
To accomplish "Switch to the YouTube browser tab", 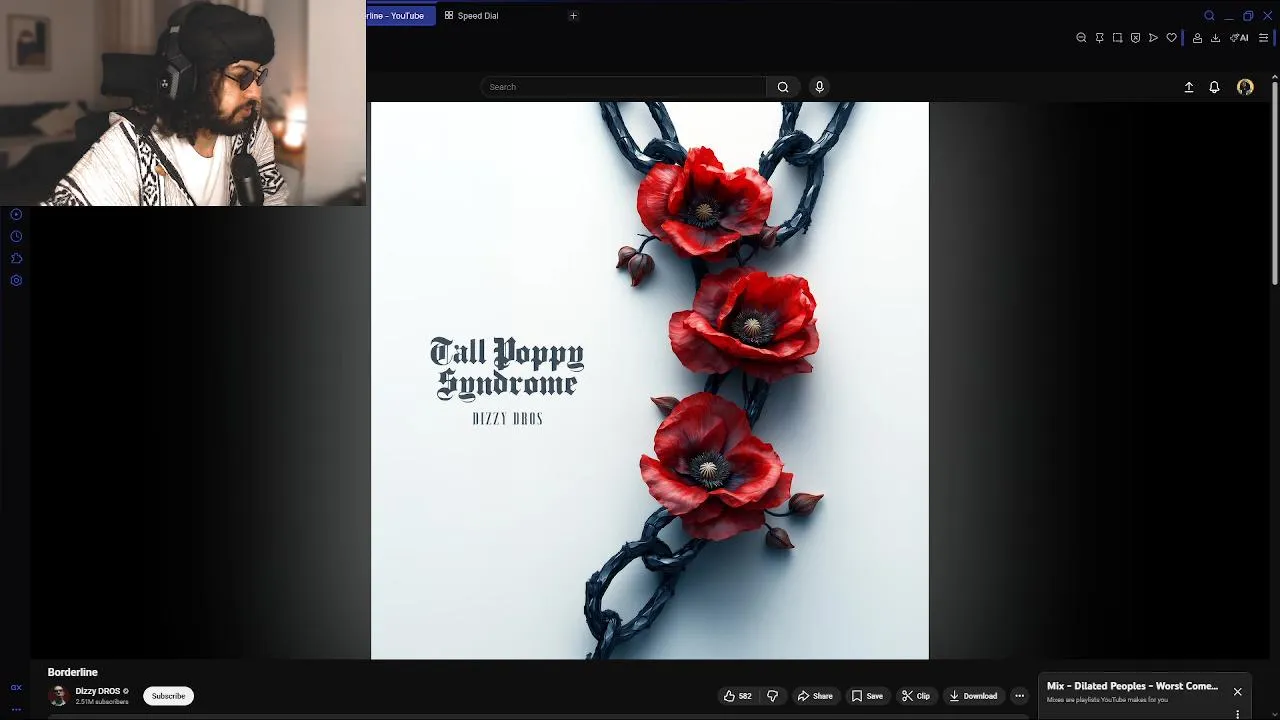I will tap(400, 16).
